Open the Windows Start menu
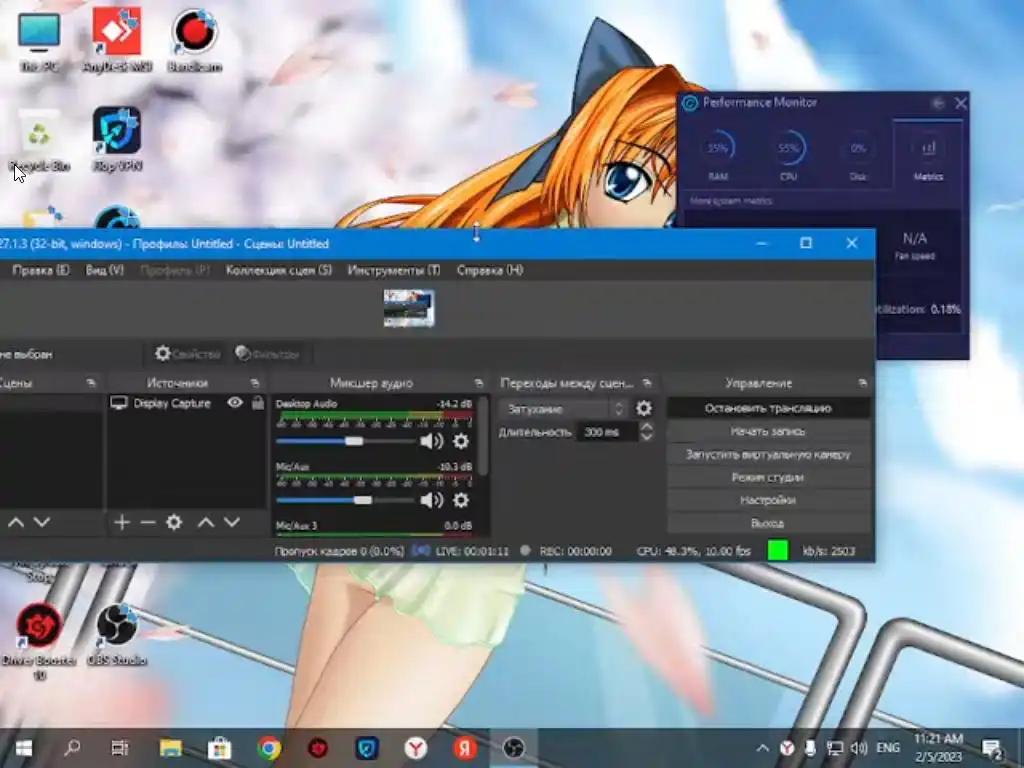Screen dimensions: 1024x768 point(24,748)
